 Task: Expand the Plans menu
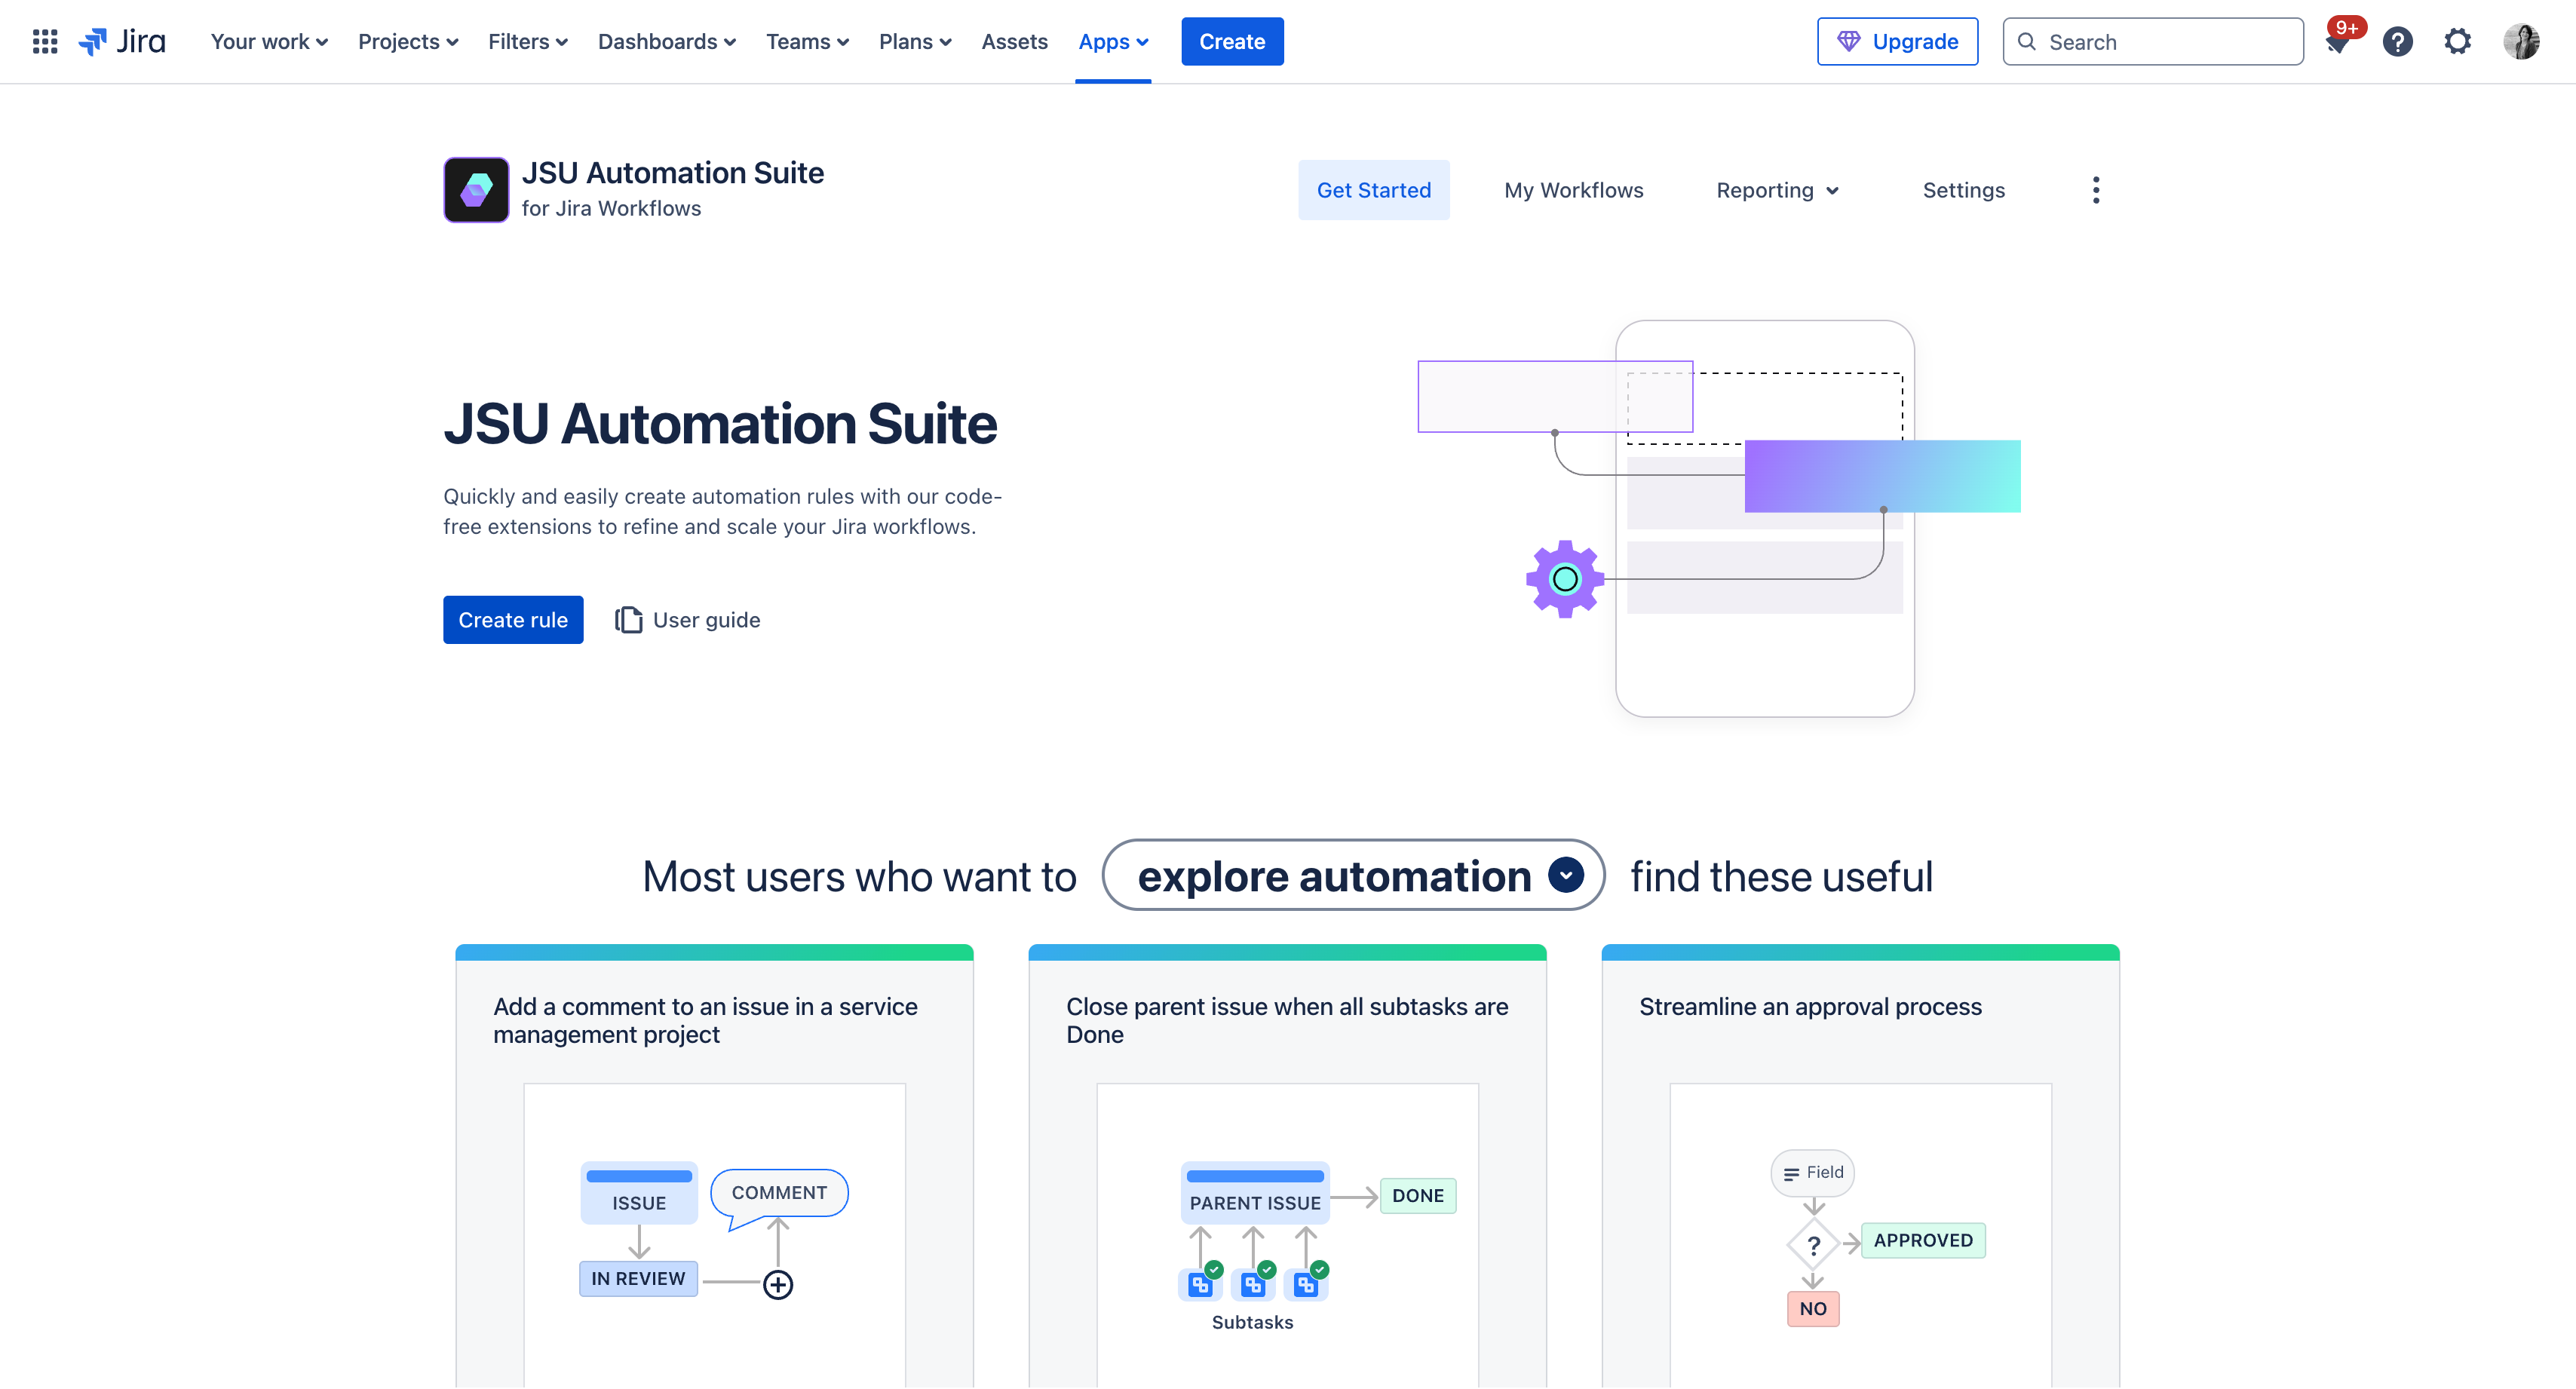[915, 41]
